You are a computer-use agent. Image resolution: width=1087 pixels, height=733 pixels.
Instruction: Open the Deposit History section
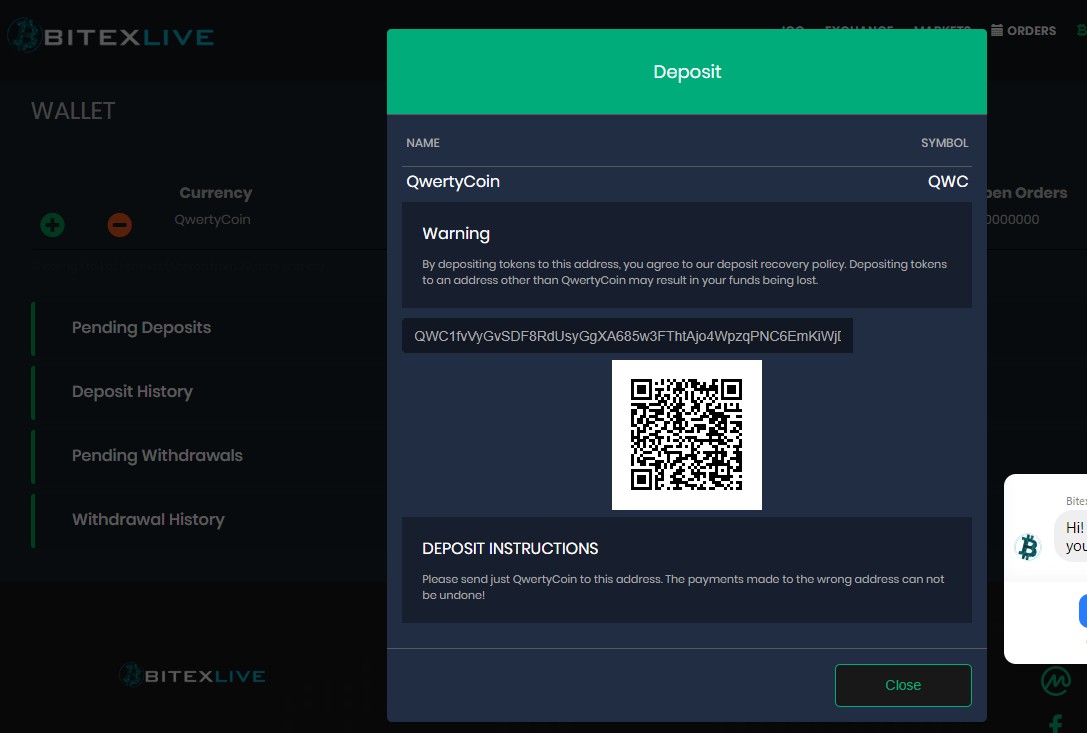(x=132, y=391)
